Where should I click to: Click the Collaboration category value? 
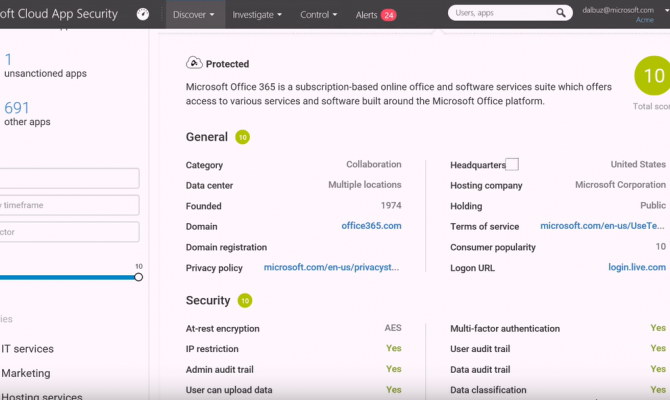(x=374, y=164)
